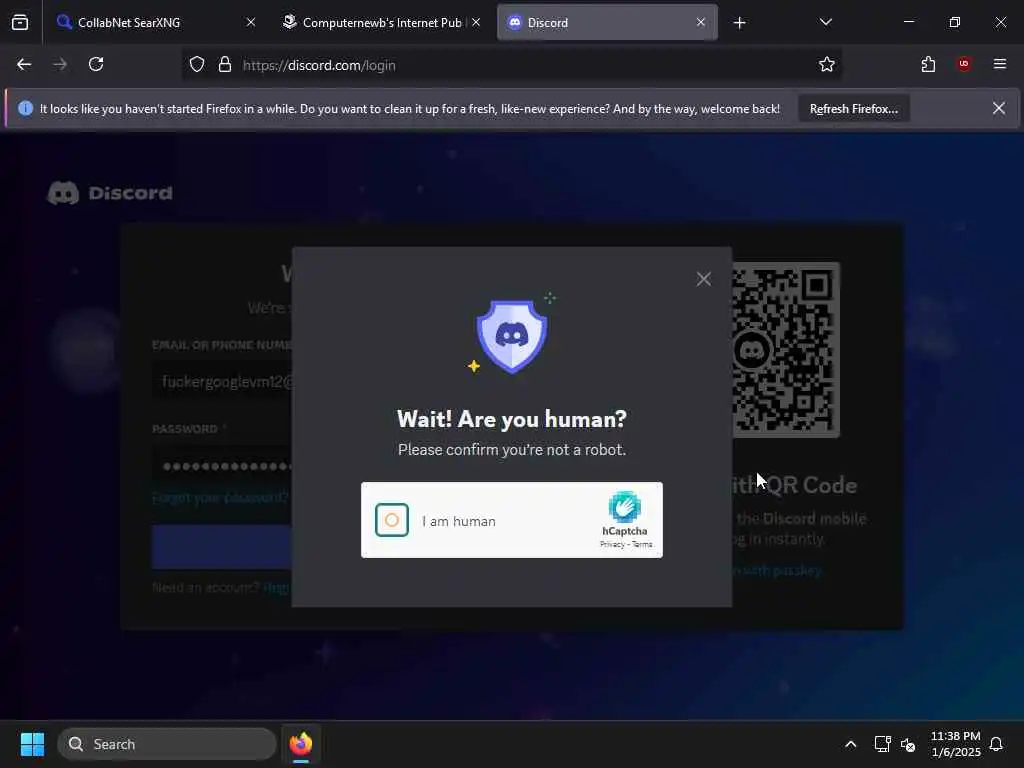Click the hCaptcha logo
The height and width of the screenshot is (768, 1024).
624,507
